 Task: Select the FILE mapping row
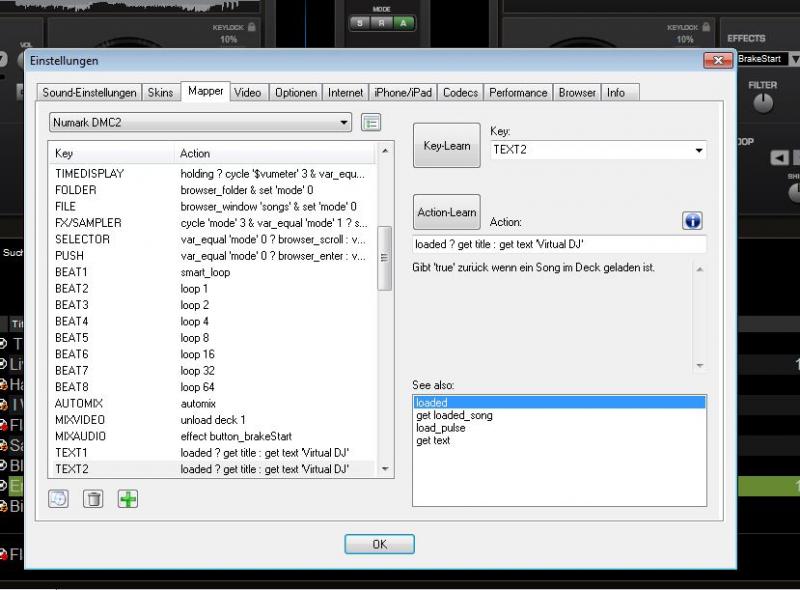click(x=212, y=206)
